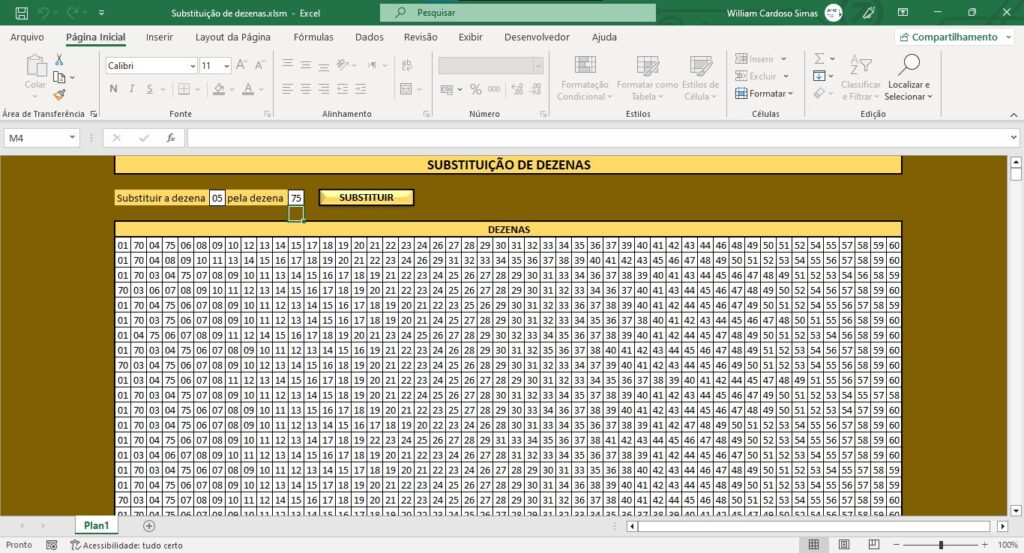Click the Pesquisar search box

(518, 12)
